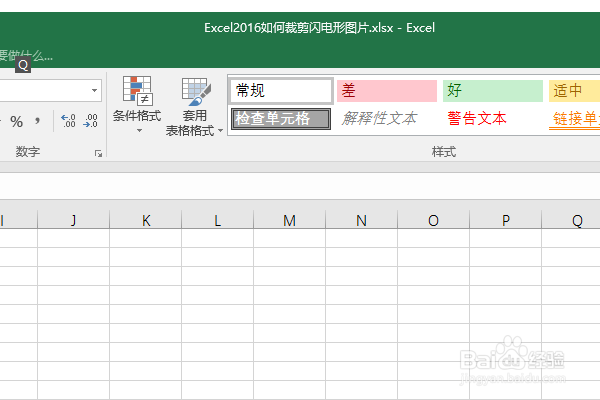Apply the 链接单元格 (Linked Cell) style

click(x=574, y=119)
